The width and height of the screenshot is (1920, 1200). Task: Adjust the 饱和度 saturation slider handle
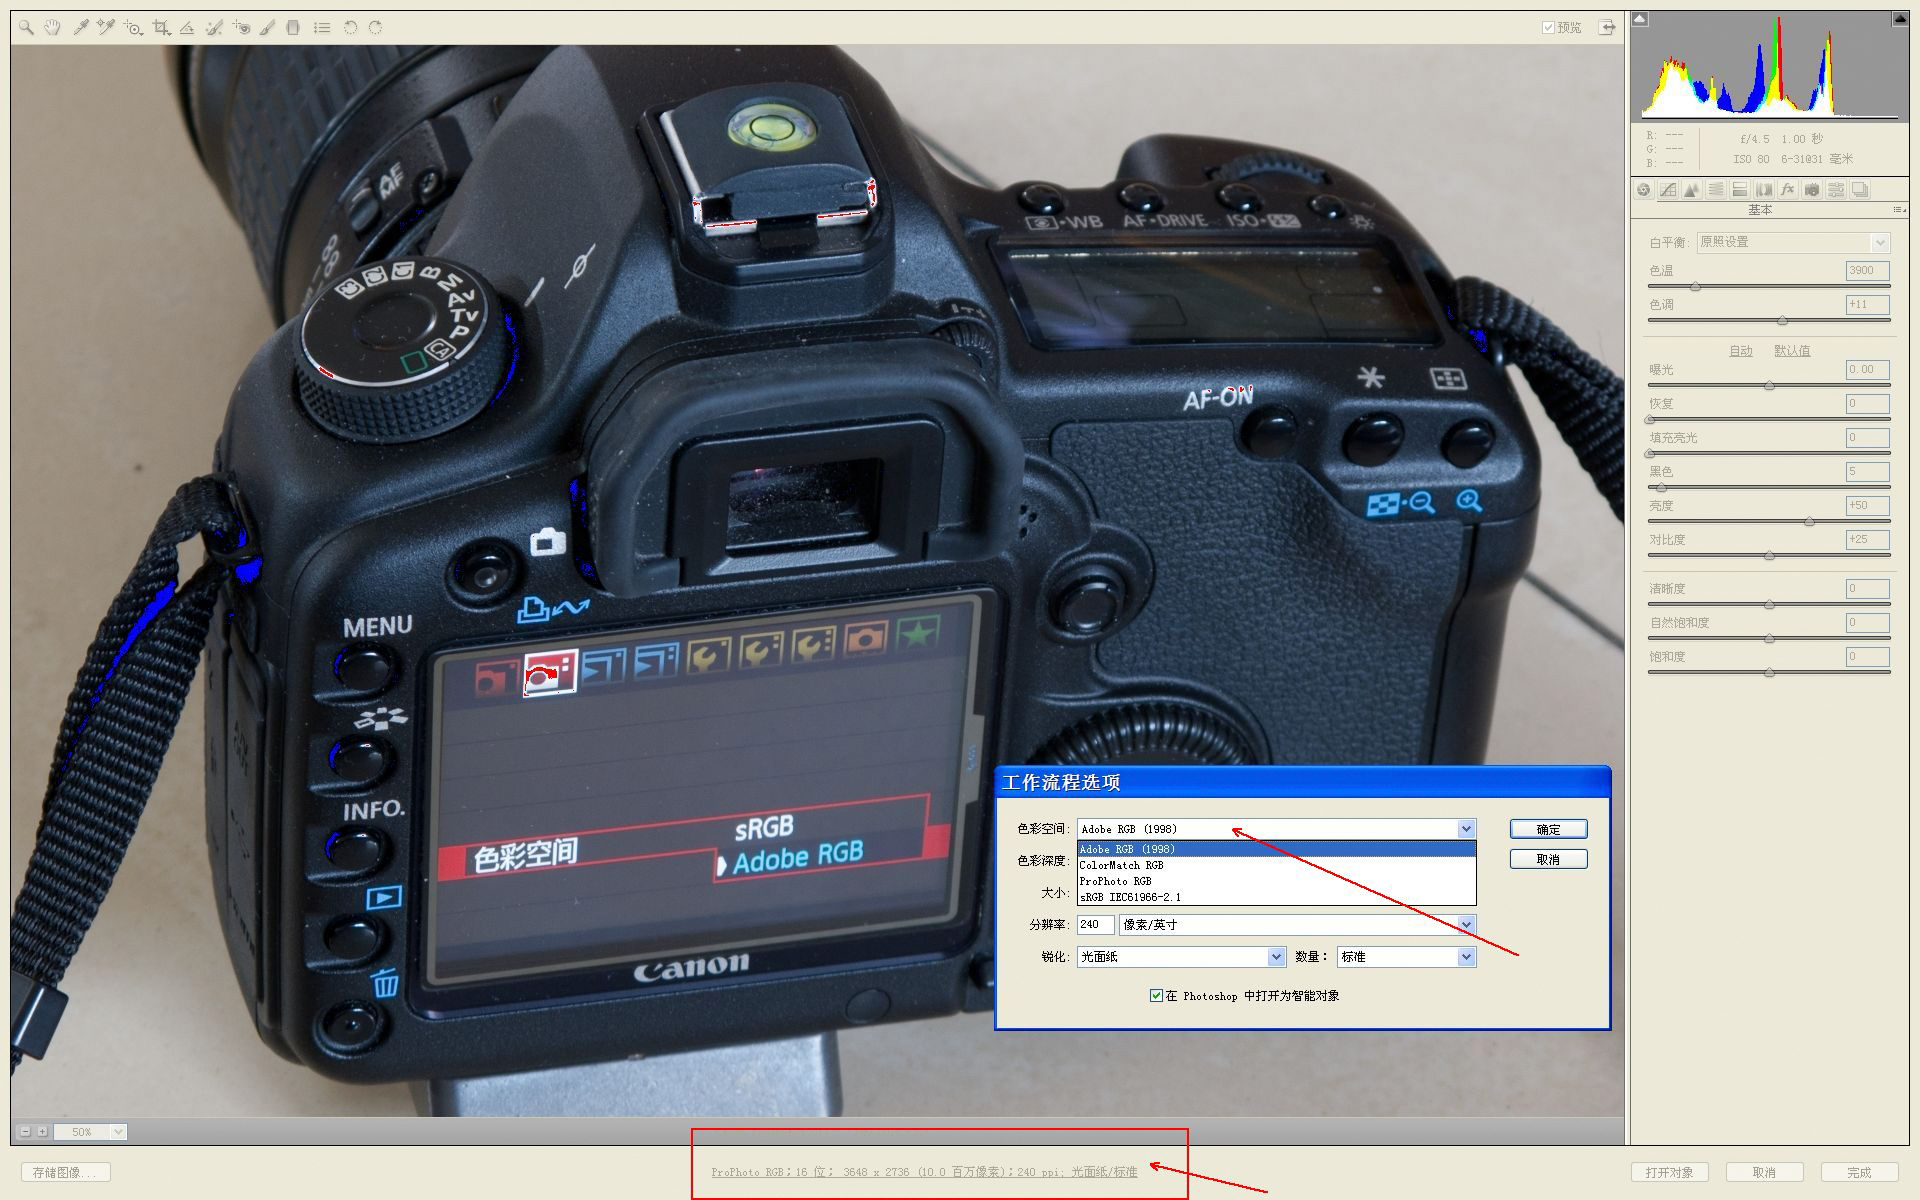pyautogui.click(x=1769, y=672)
